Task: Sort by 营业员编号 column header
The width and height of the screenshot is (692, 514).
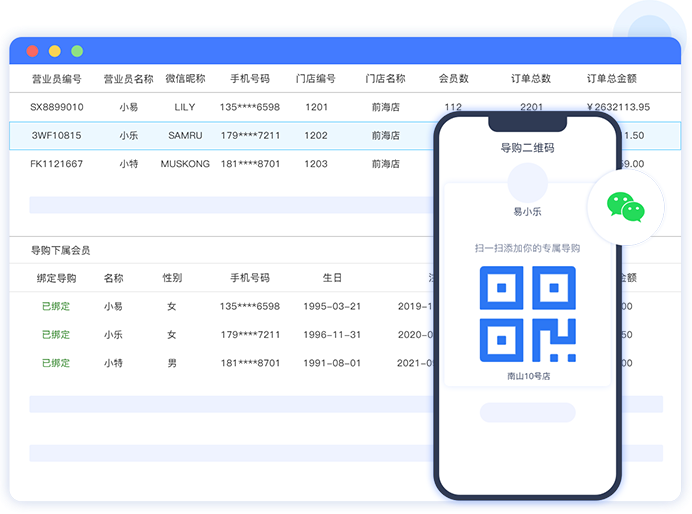Action: click(x=56, y=79)
